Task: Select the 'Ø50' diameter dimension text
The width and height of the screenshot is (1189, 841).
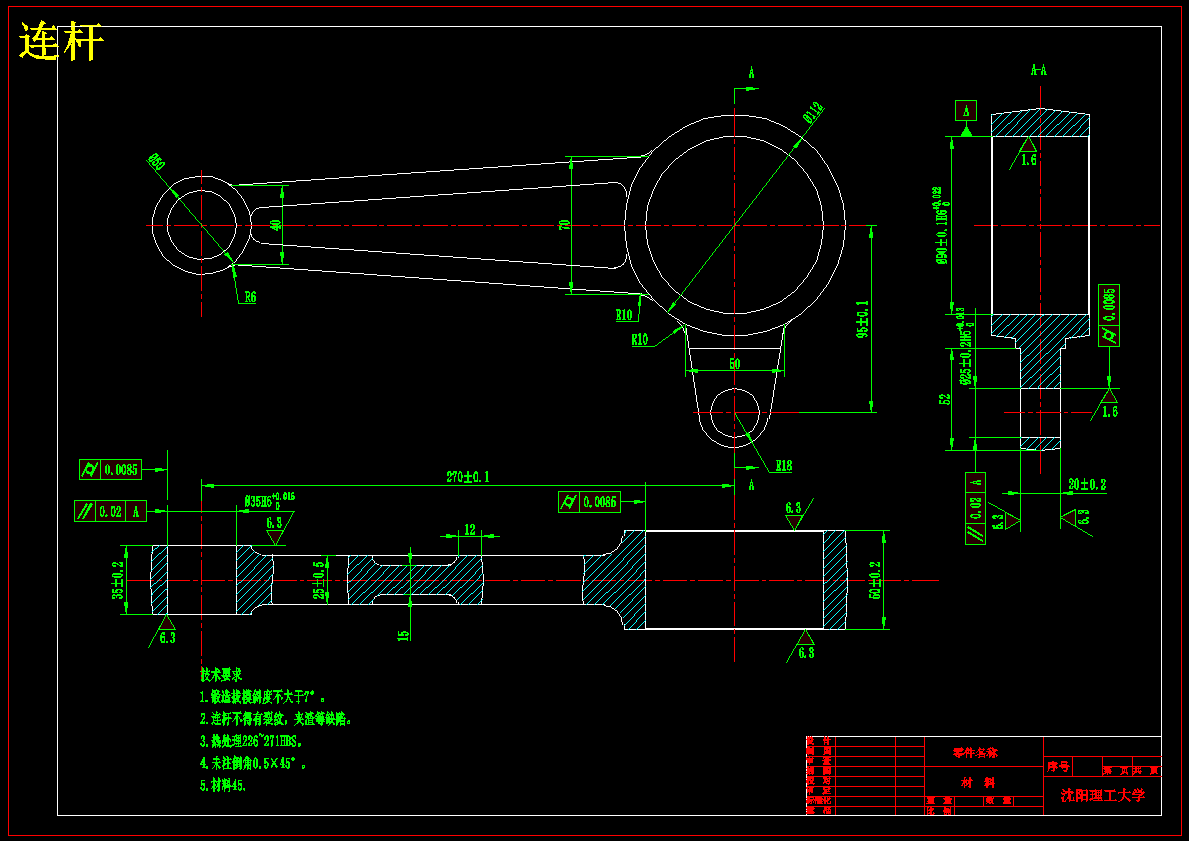Action: coord(156,162)
